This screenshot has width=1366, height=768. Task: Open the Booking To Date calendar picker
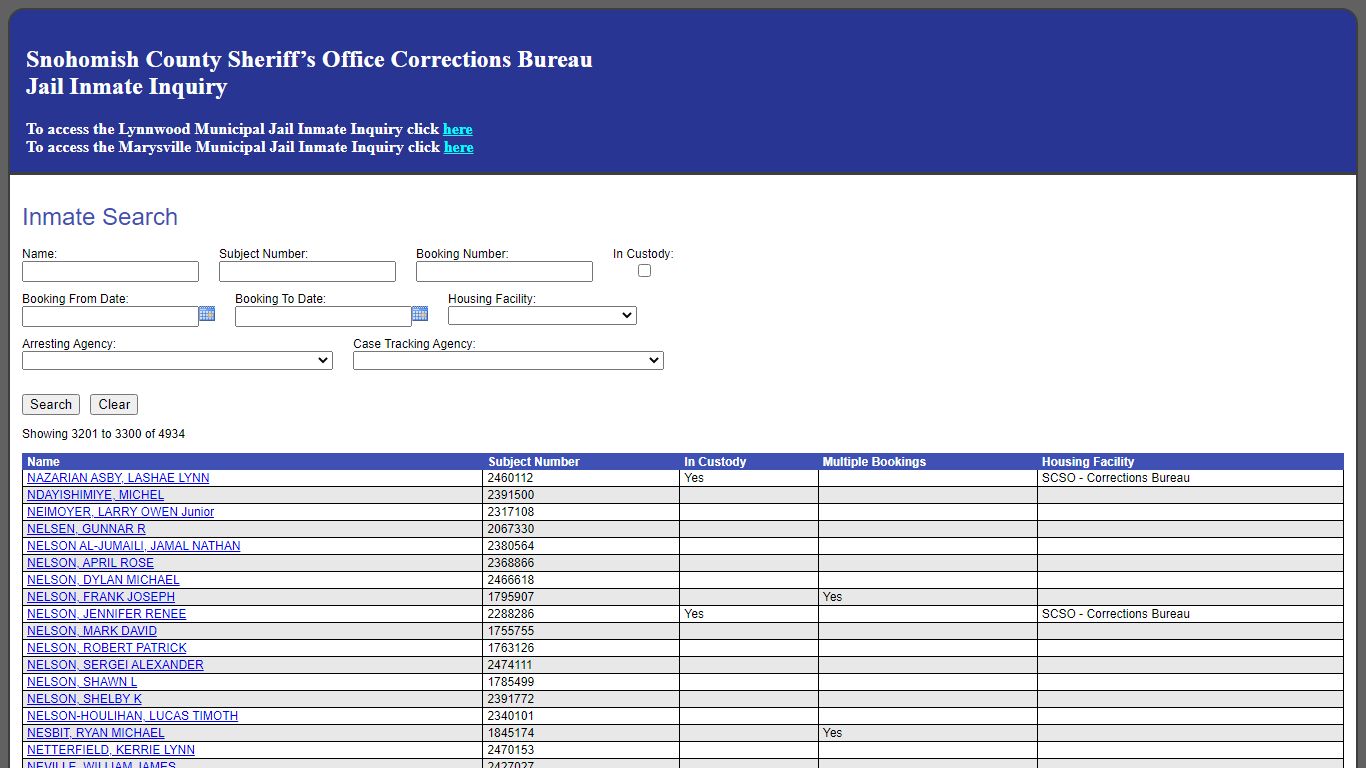(x=420, y=314)
